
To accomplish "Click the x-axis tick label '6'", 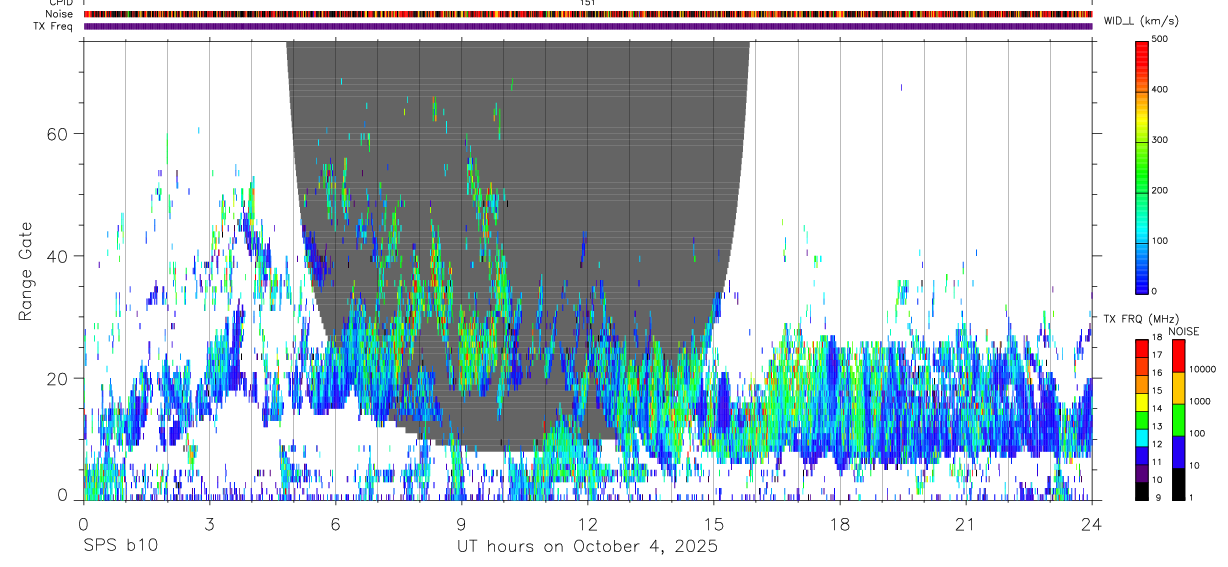I will 335,525.
